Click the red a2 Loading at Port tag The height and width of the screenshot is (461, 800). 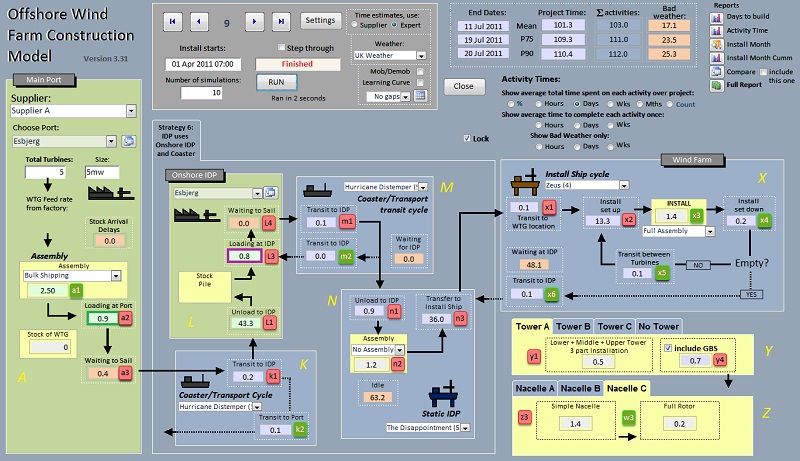(x=125, y=318)
